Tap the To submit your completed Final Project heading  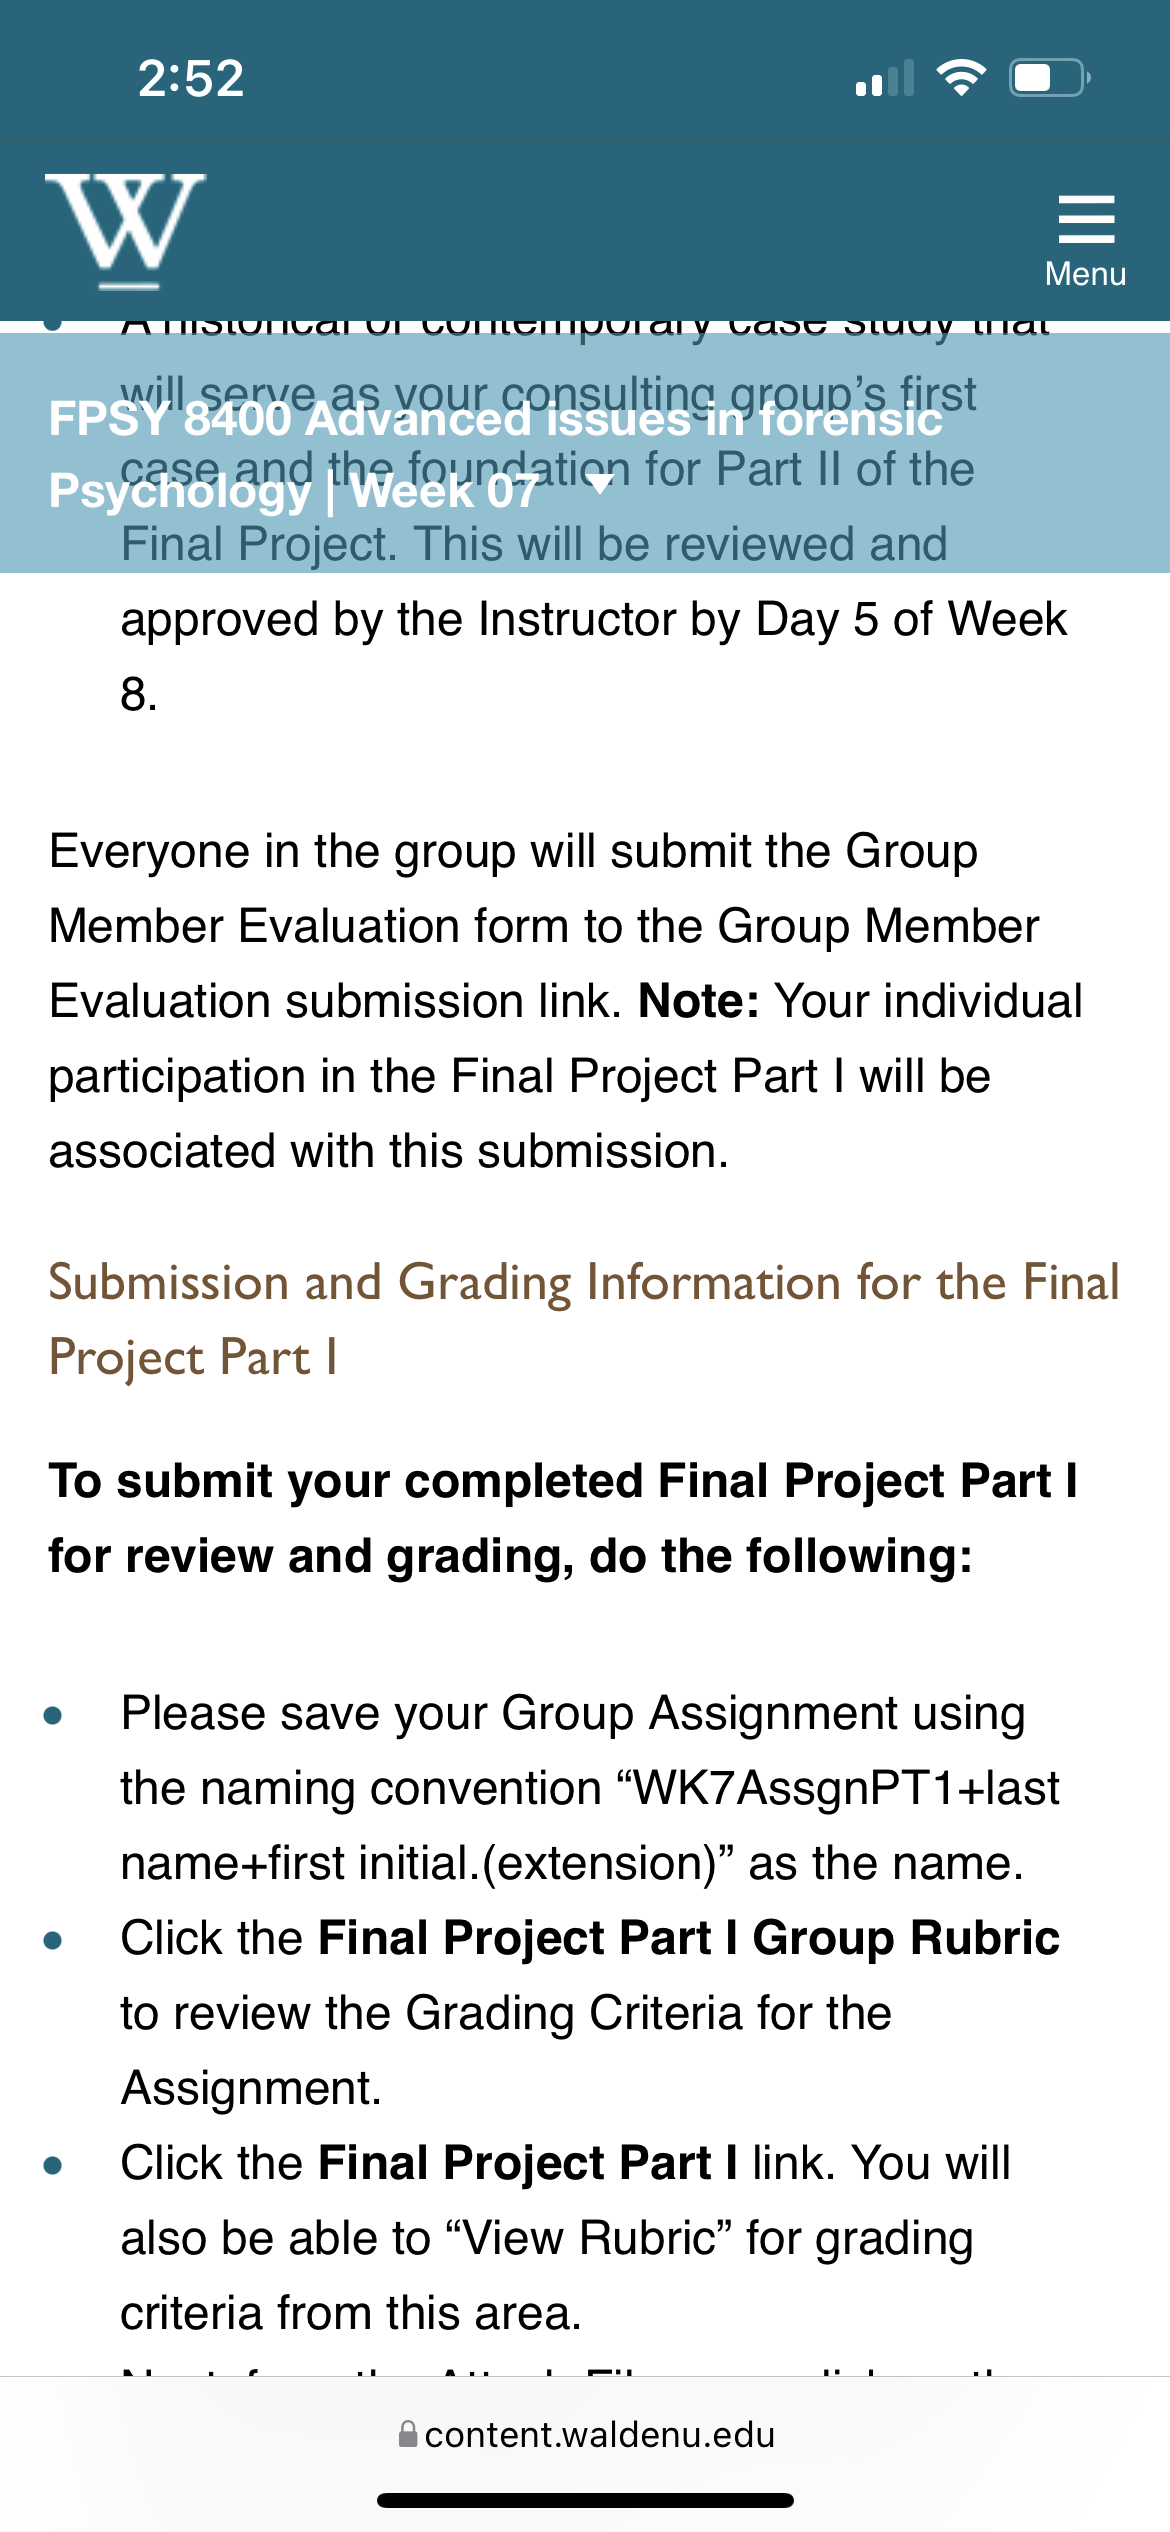pyautogui.click(x=563, y=1518)
